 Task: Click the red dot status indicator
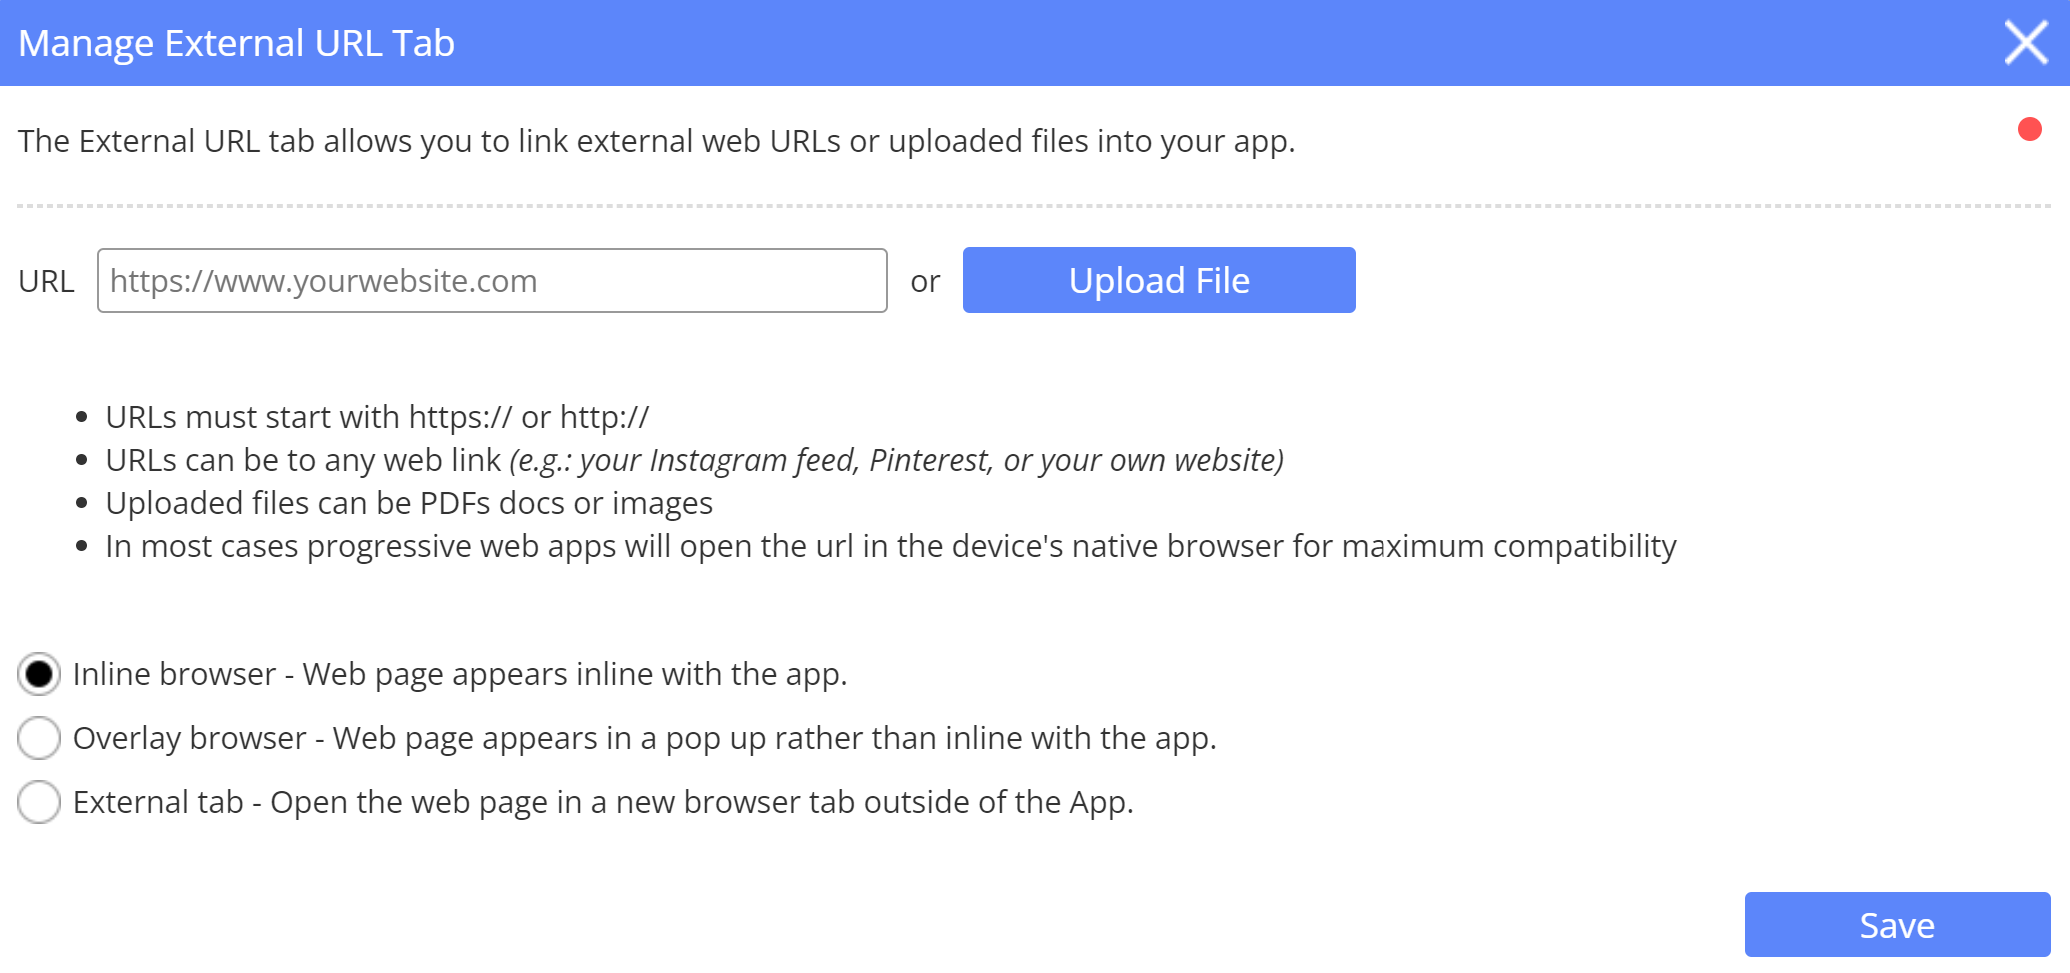click(2029, 129)
